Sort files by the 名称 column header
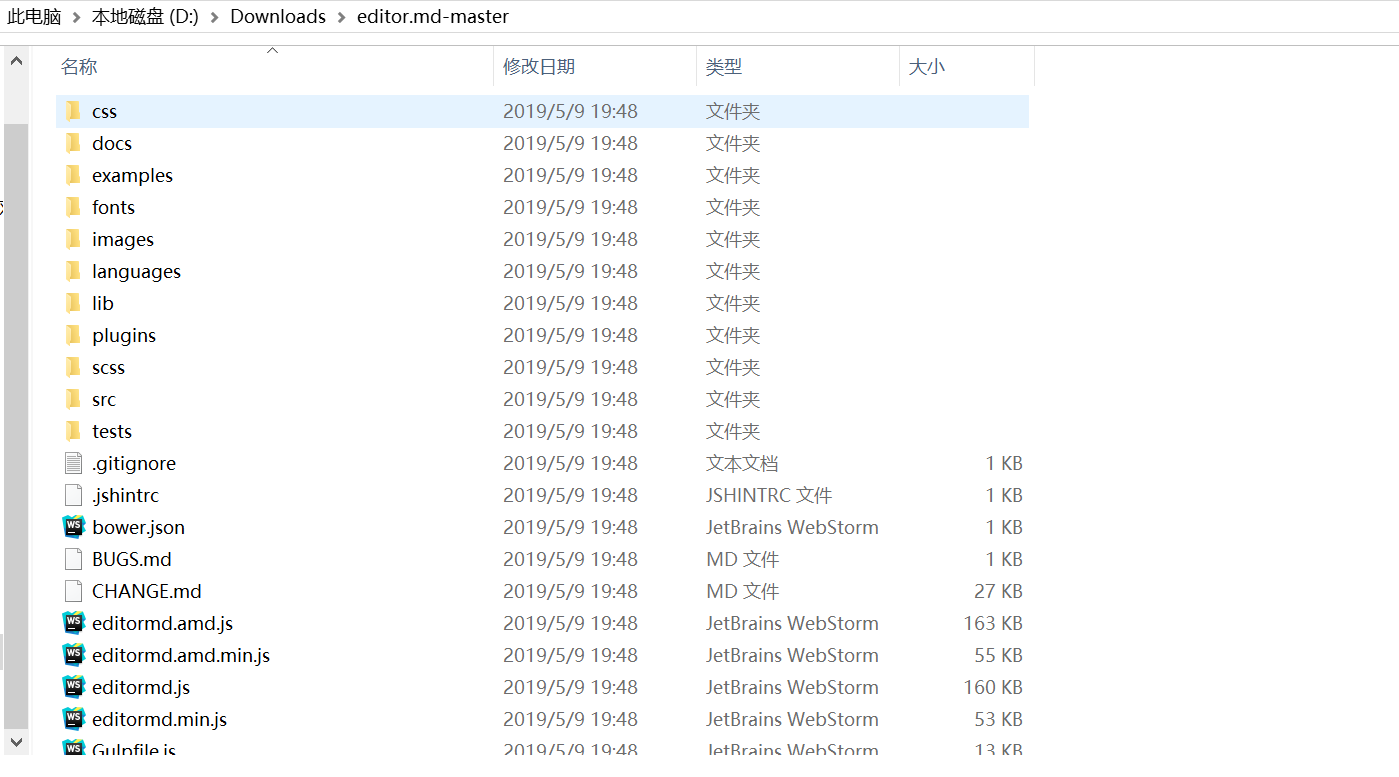Screen dimensions: 1399x777 tap(79, 67)
